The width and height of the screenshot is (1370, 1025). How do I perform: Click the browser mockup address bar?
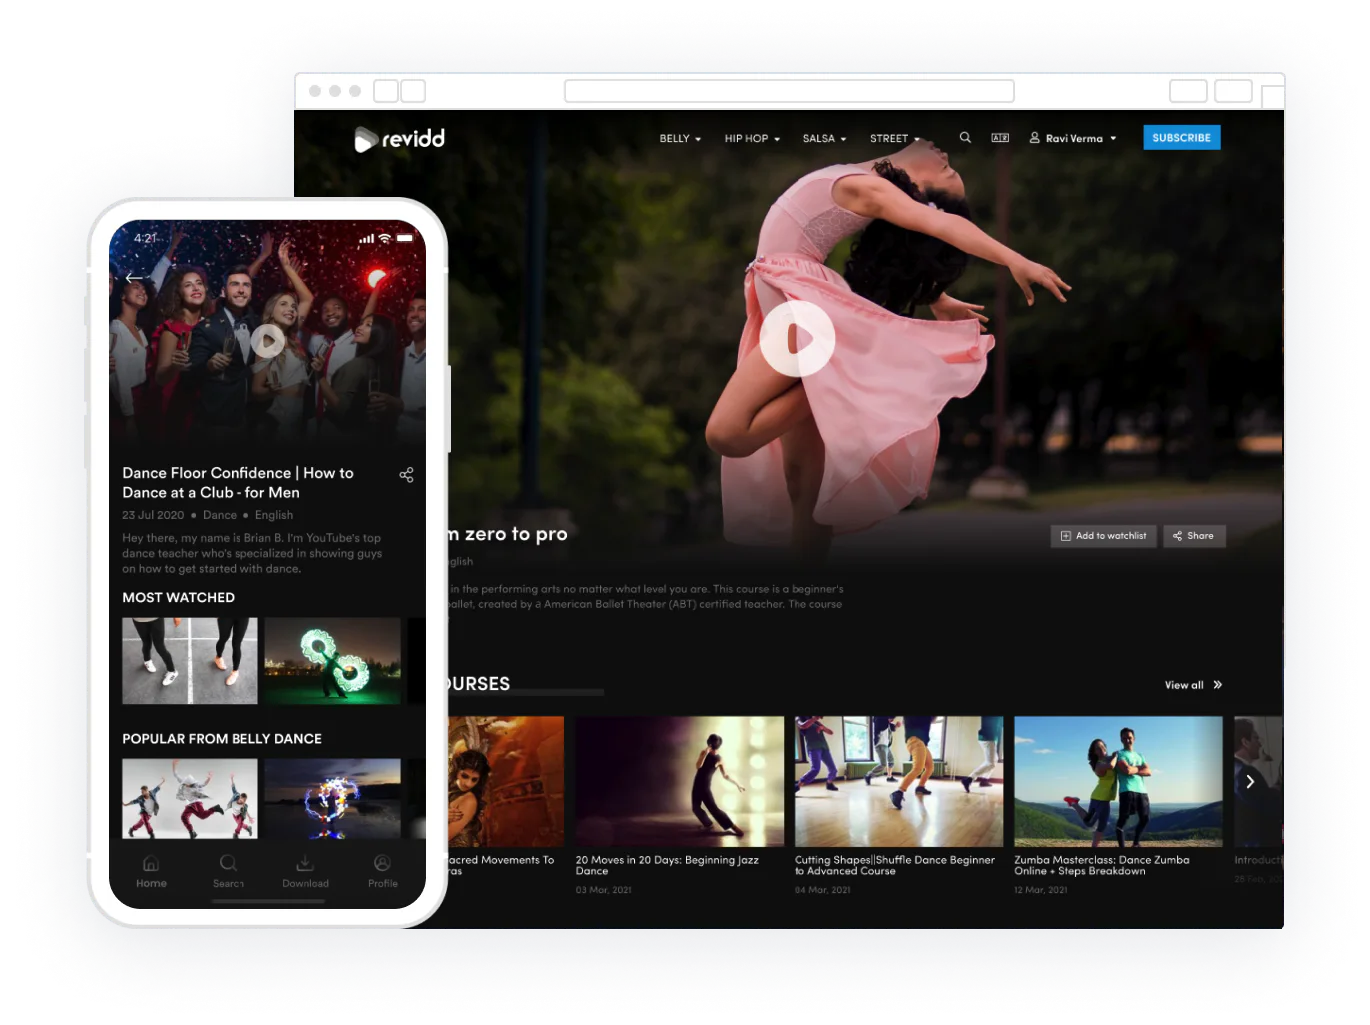pos(789,91)
